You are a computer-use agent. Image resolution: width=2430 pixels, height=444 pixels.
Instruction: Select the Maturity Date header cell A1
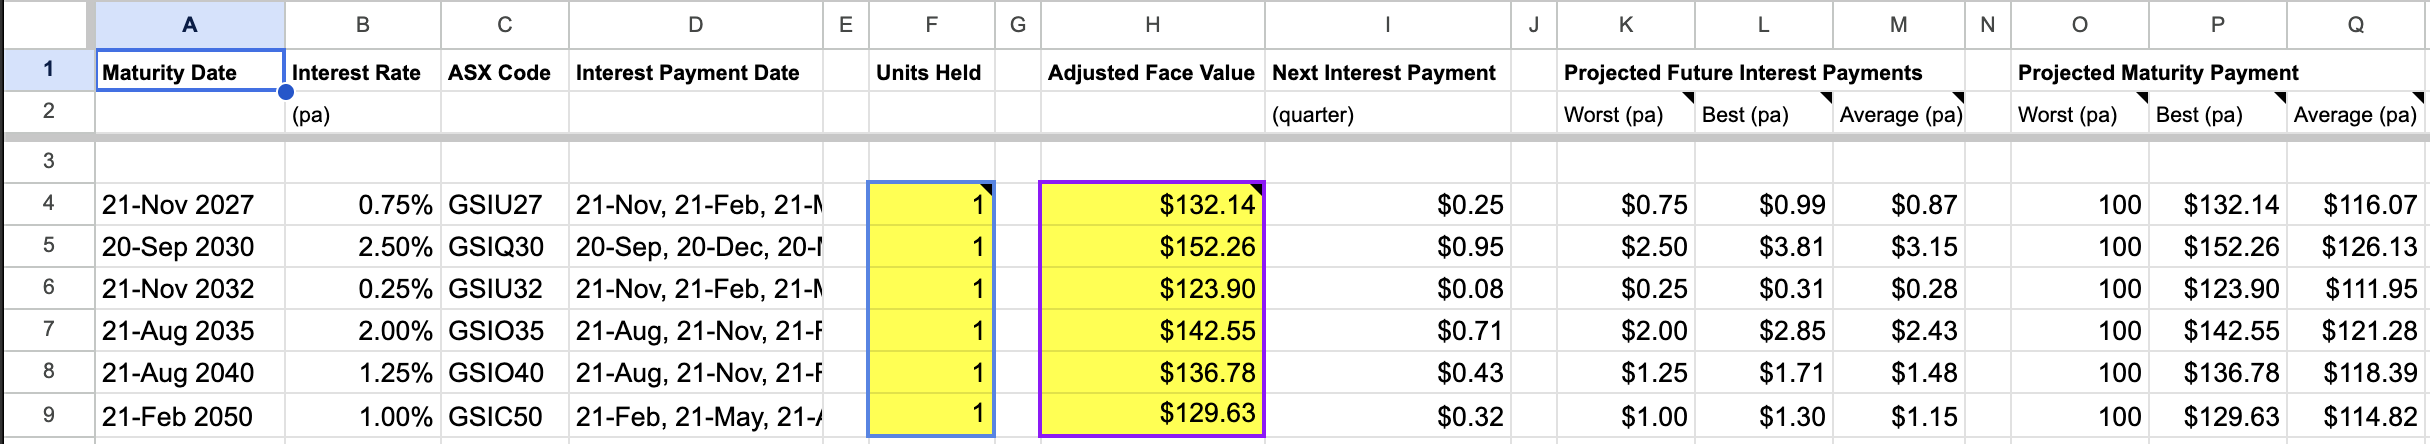pos(190,71)
